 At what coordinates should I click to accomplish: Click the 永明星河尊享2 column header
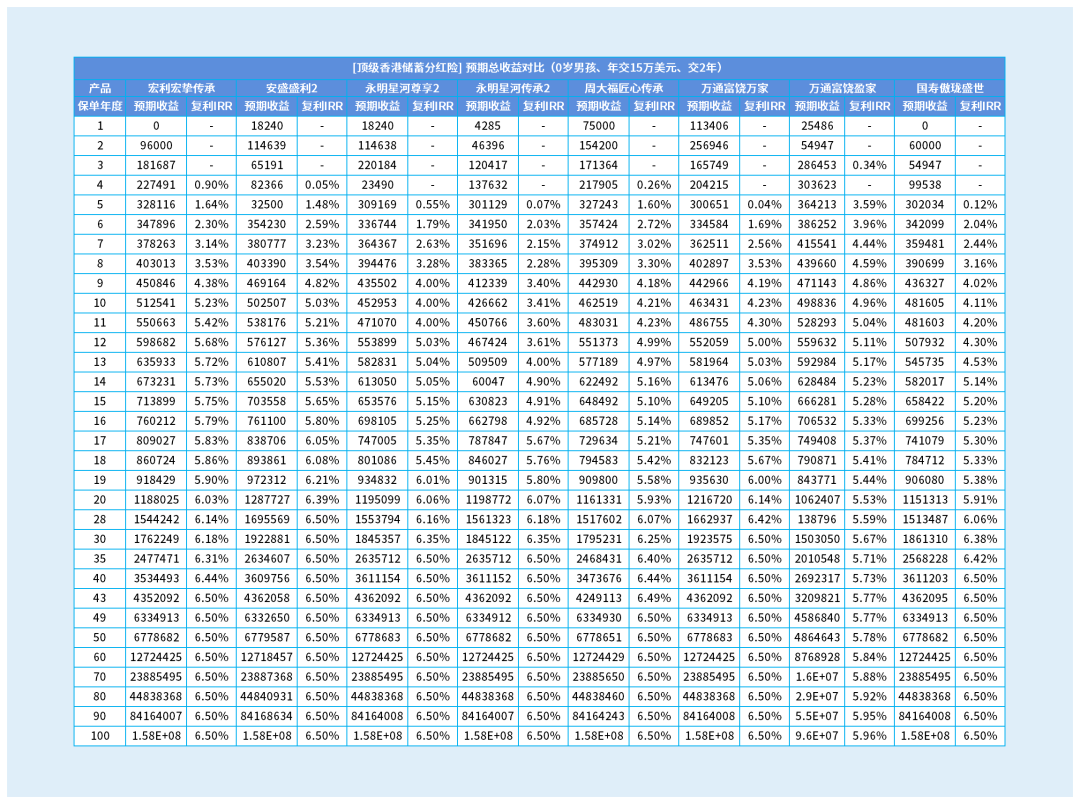pyautogui.click(x=402, y=88)
